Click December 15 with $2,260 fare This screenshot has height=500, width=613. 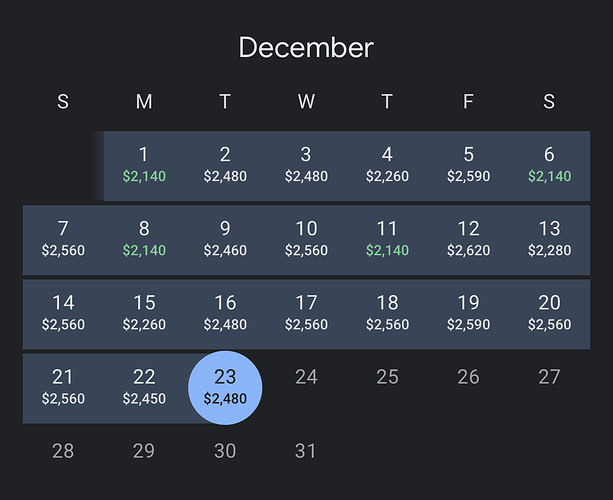click(144, 313)
